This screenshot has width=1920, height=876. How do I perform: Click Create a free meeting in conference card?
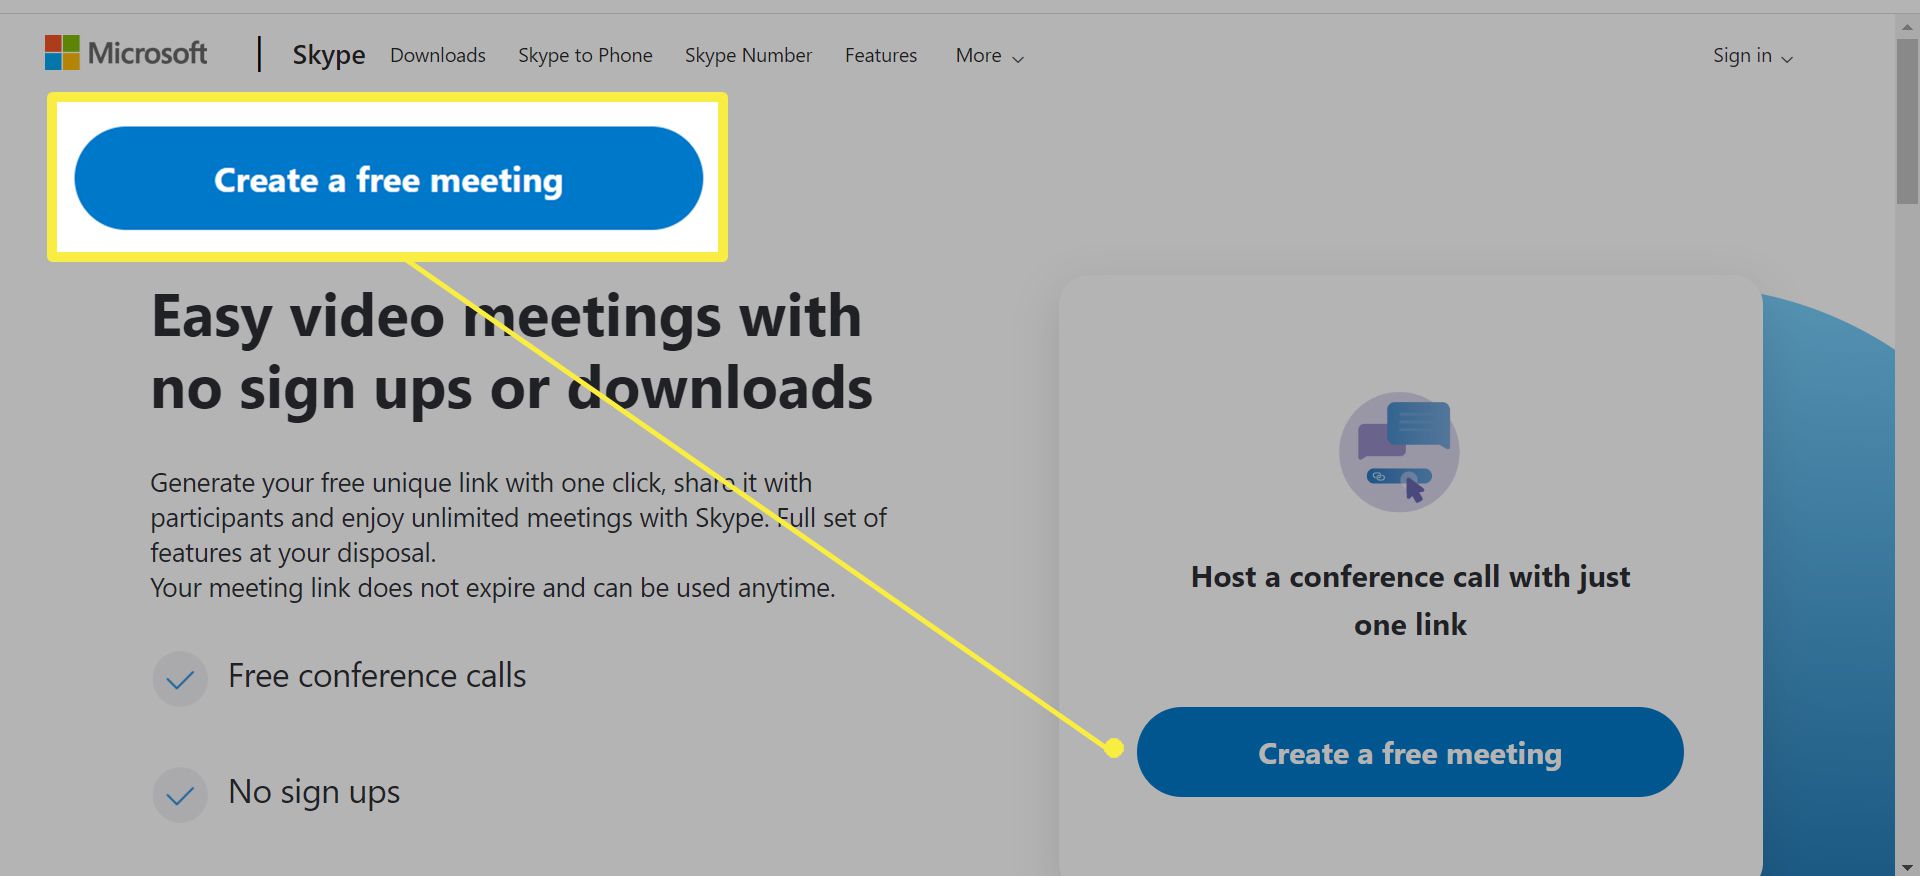[1409, 752]
